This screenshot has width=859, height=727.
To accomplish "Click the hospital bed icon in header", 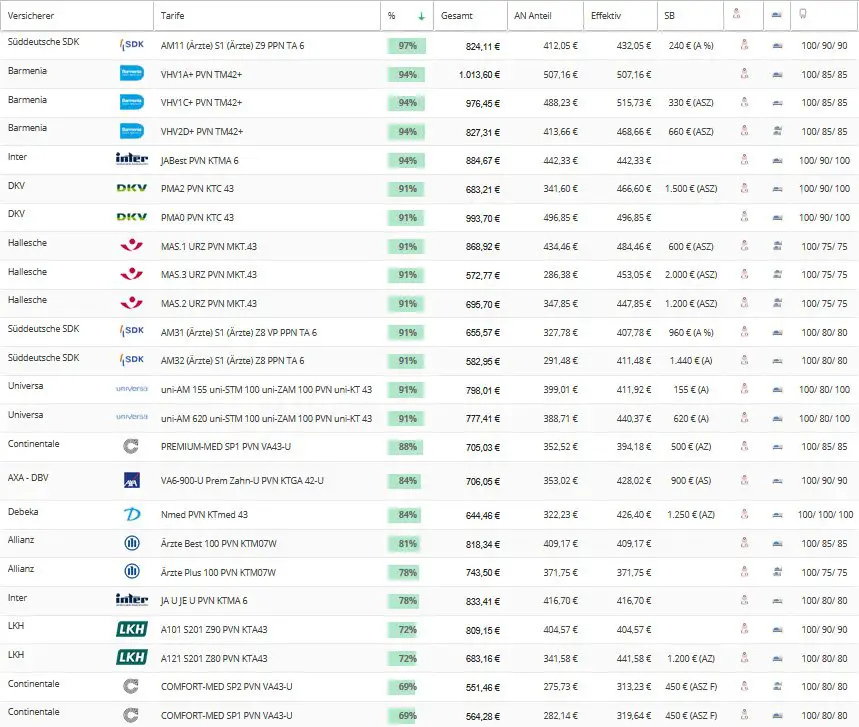I will coord(776,15).
